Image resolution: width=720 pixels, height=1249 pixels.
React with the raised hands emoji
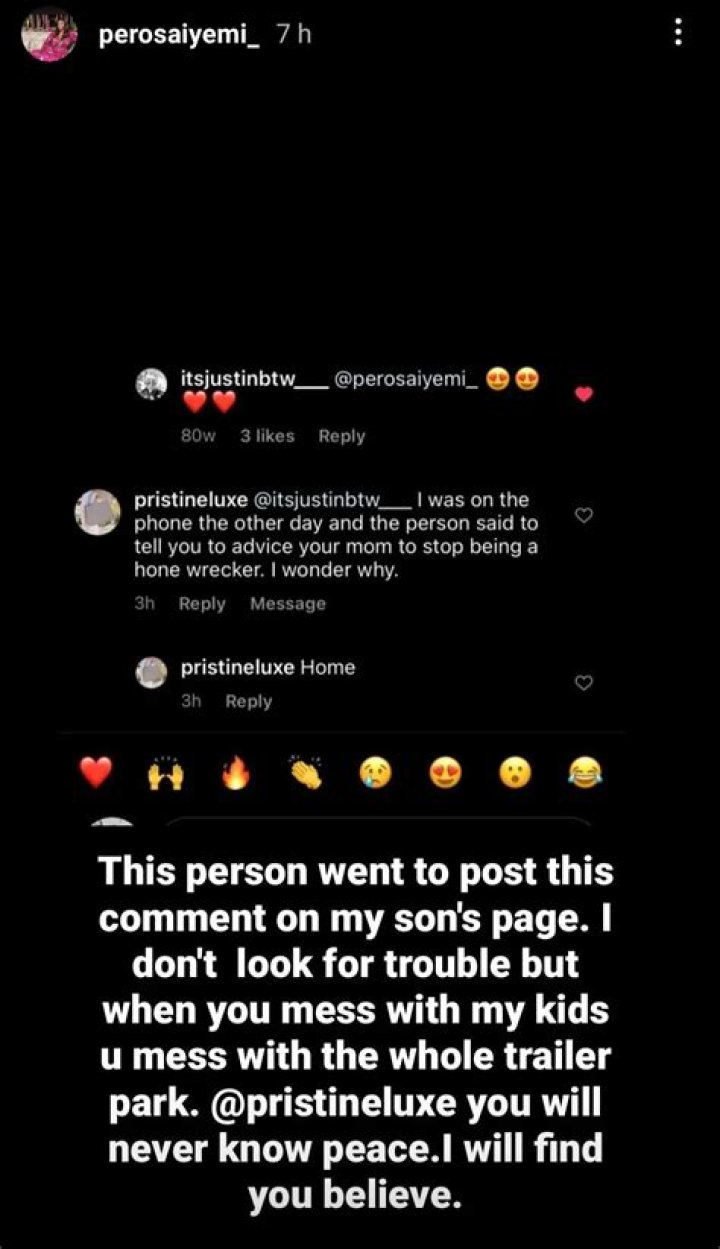pos(168,772)
